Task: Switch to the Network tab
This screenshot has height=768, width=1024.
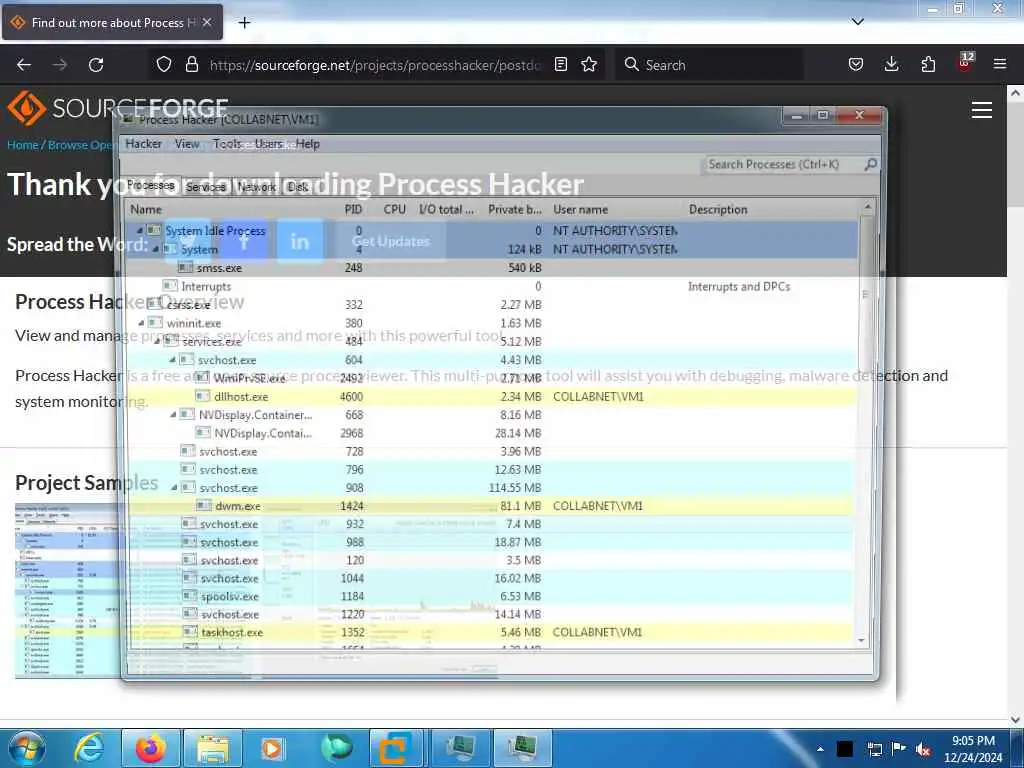Action: pos(257,187)
